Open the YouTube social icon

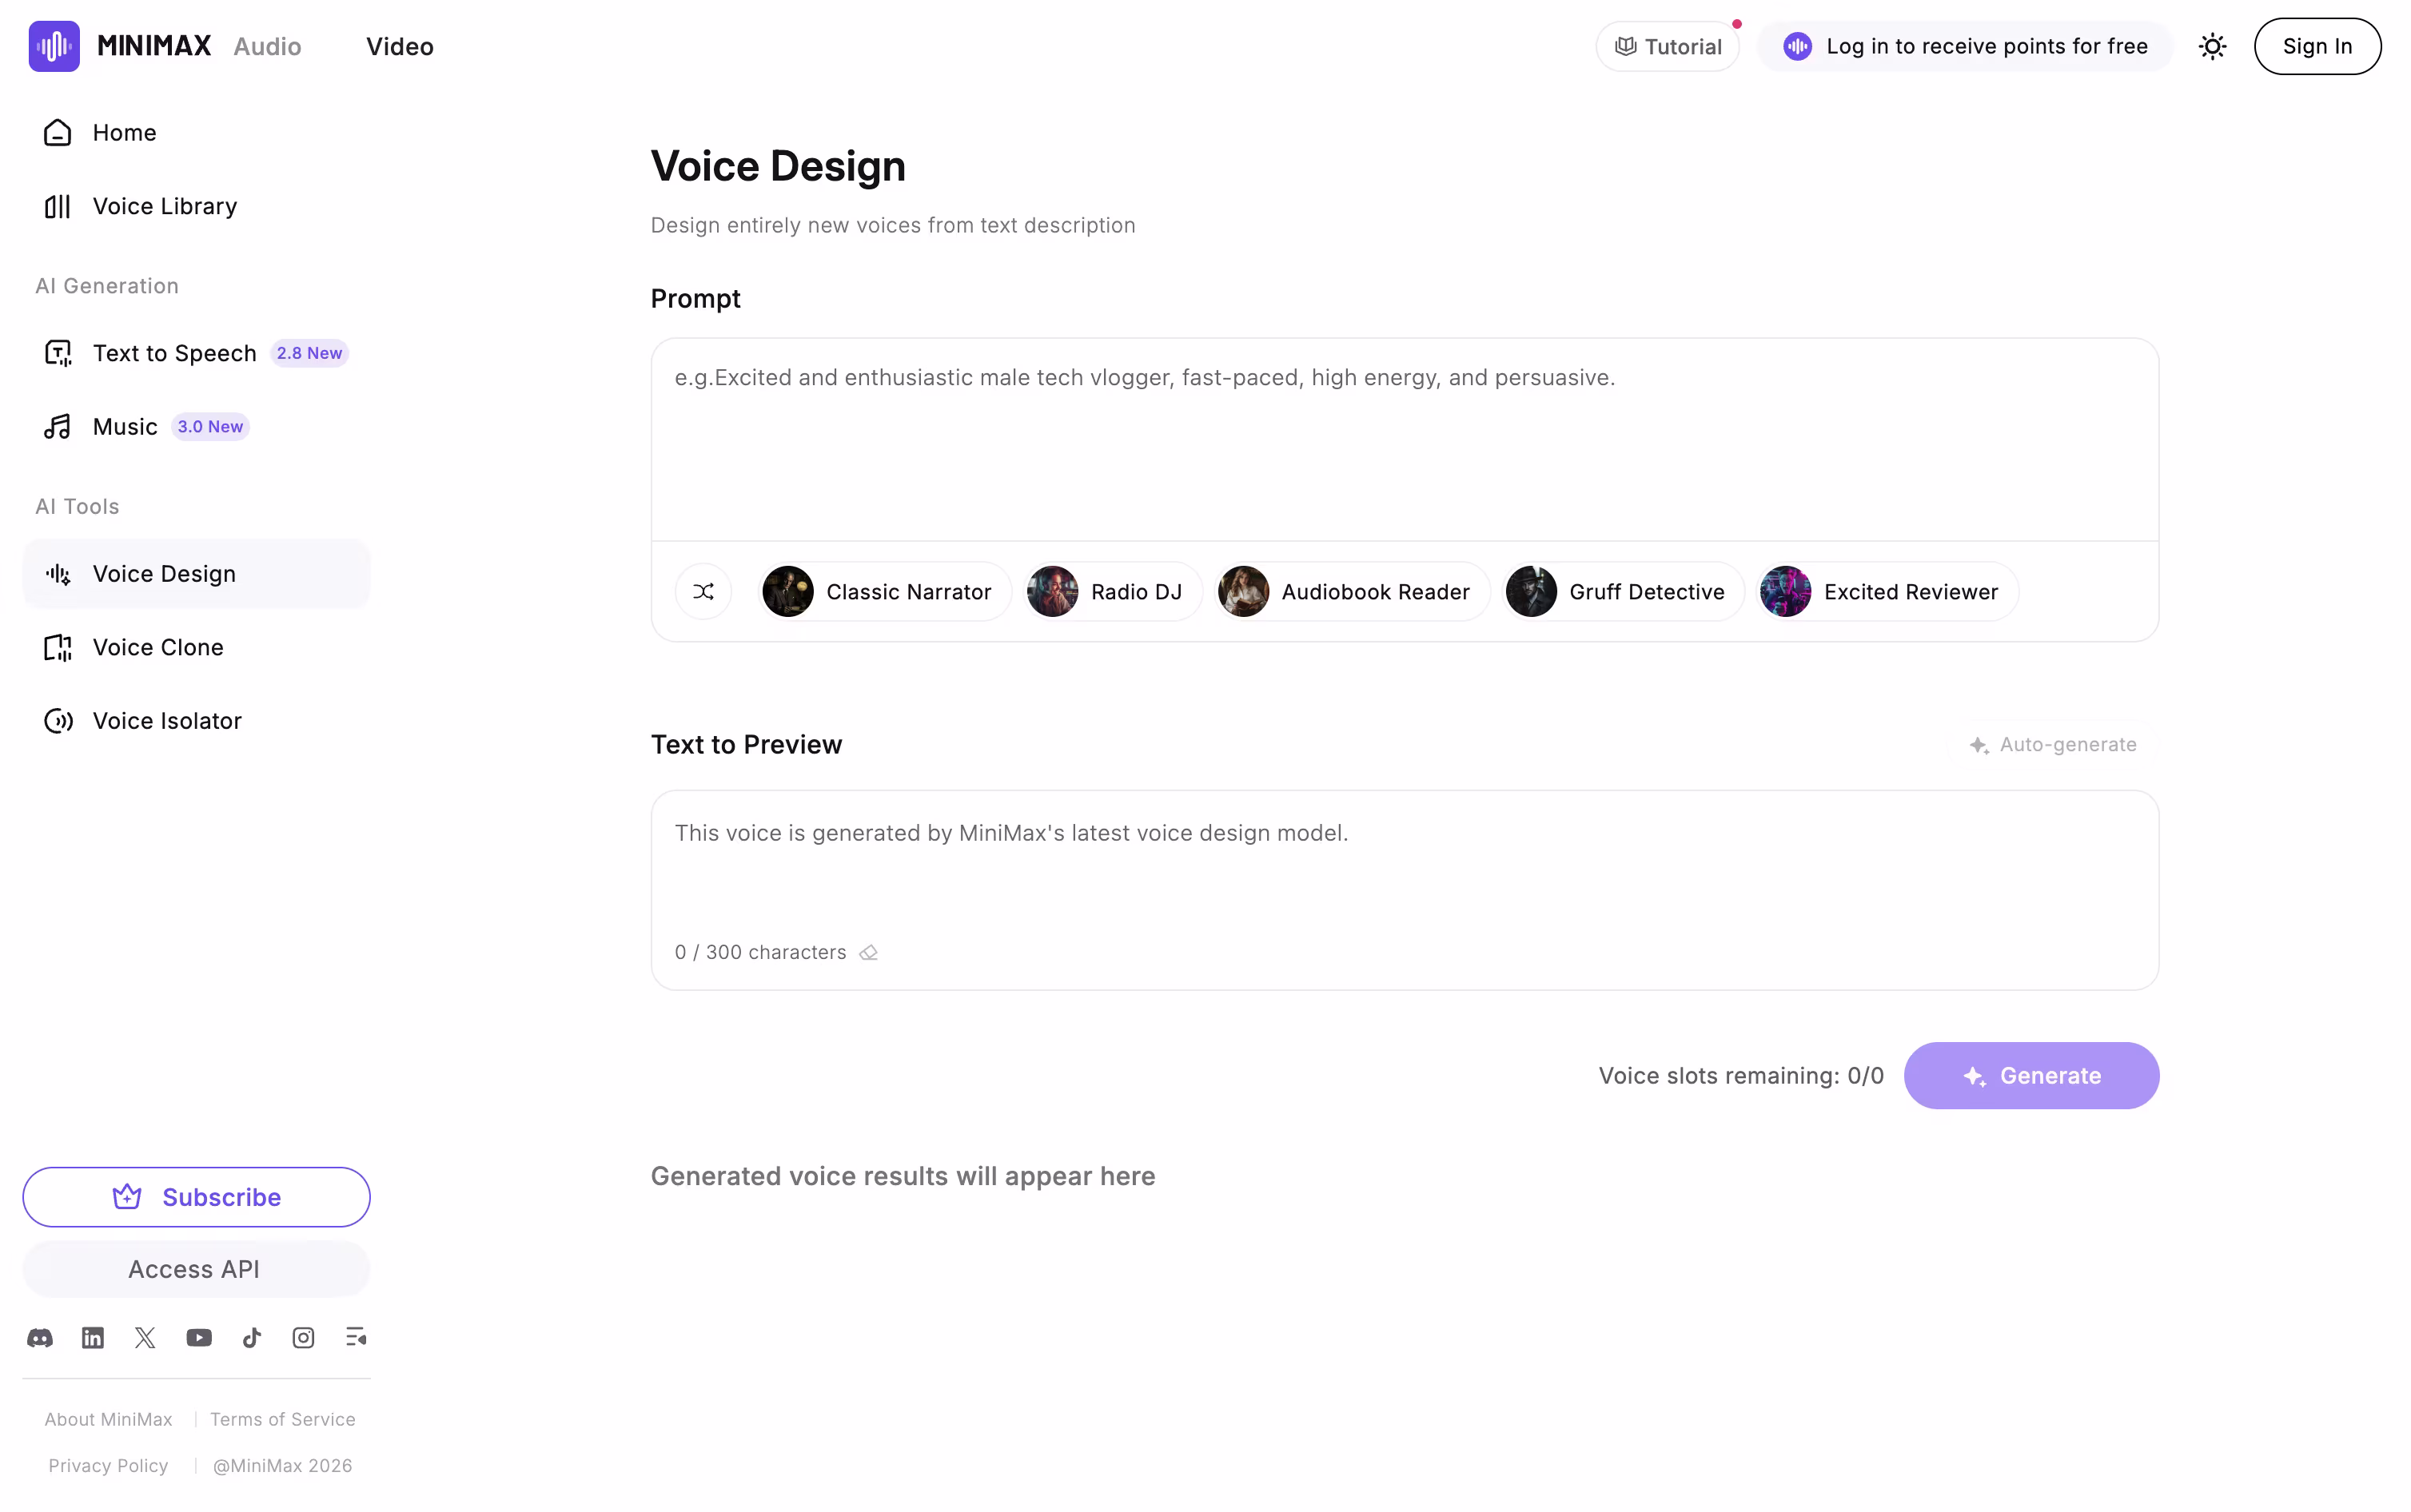point(199,1338)
